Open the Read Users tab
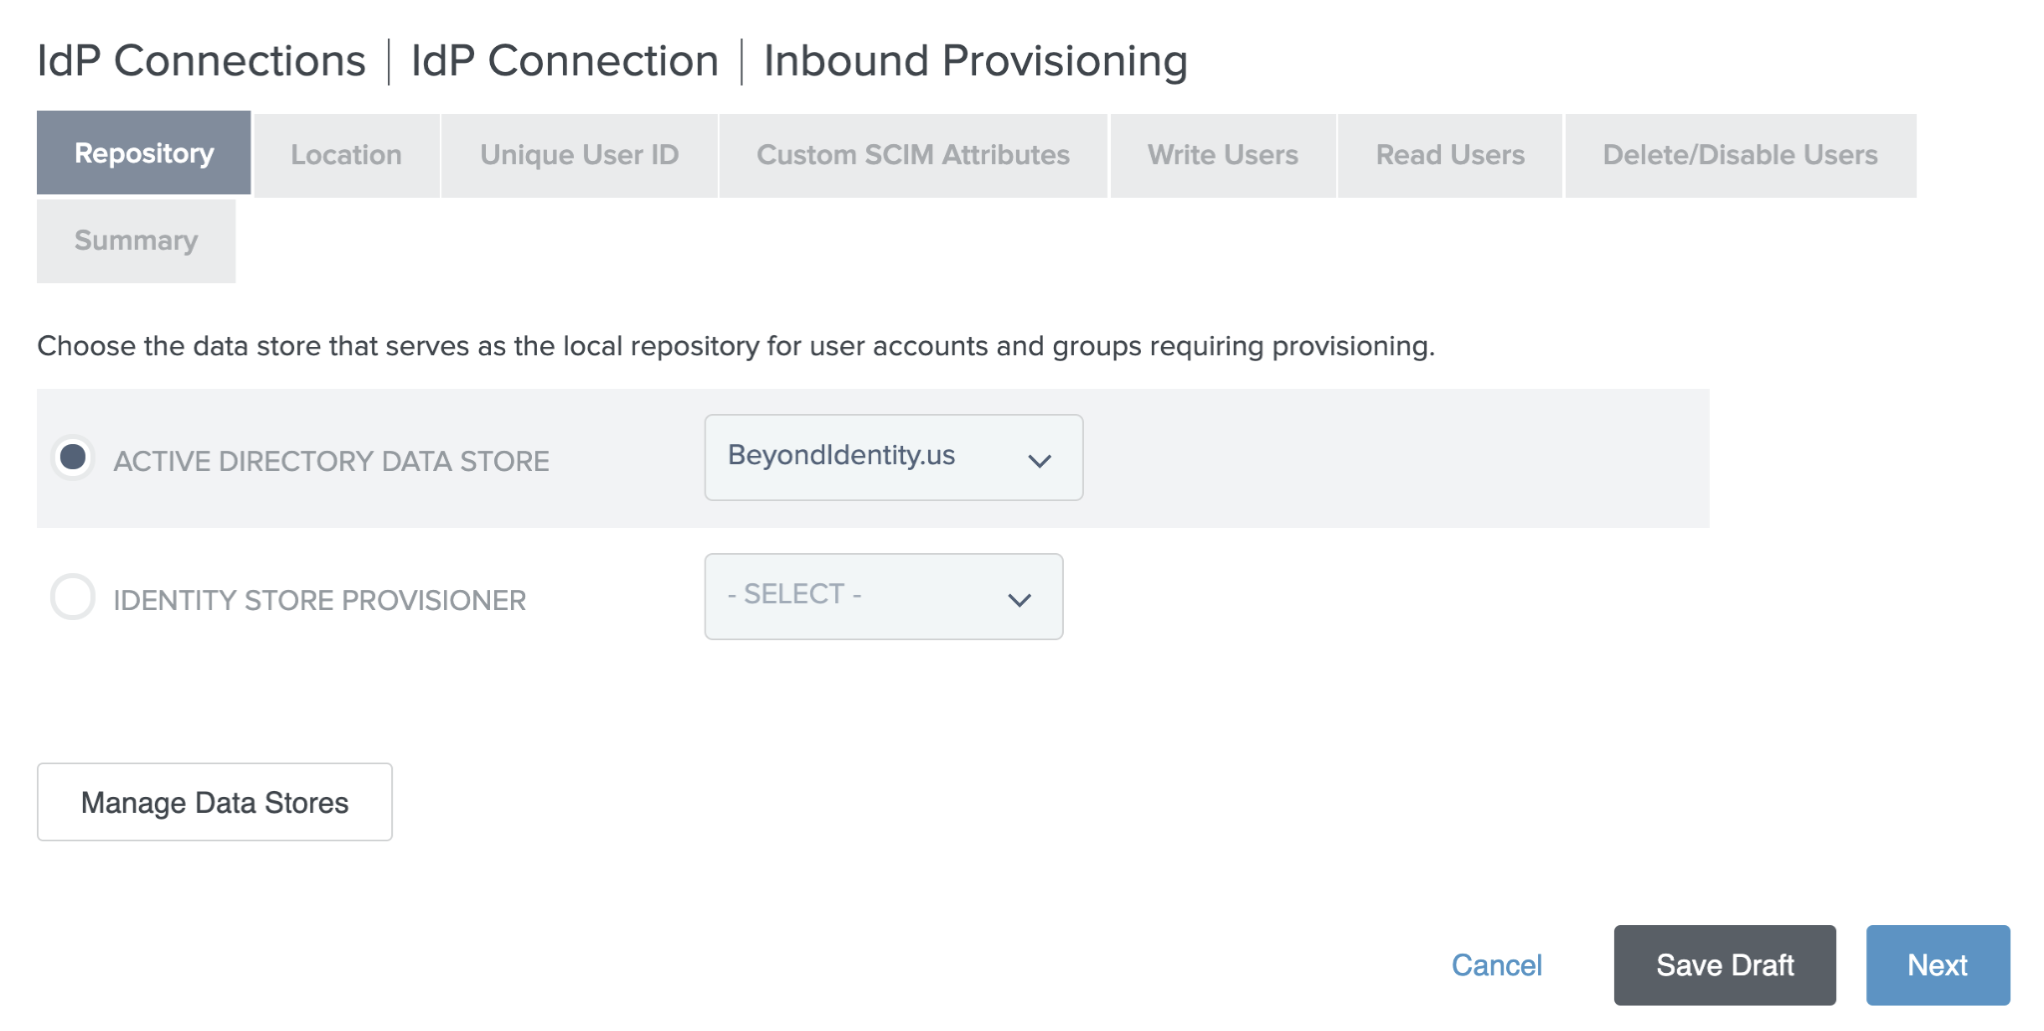 pyautogui.click(x=1449, y=155)
